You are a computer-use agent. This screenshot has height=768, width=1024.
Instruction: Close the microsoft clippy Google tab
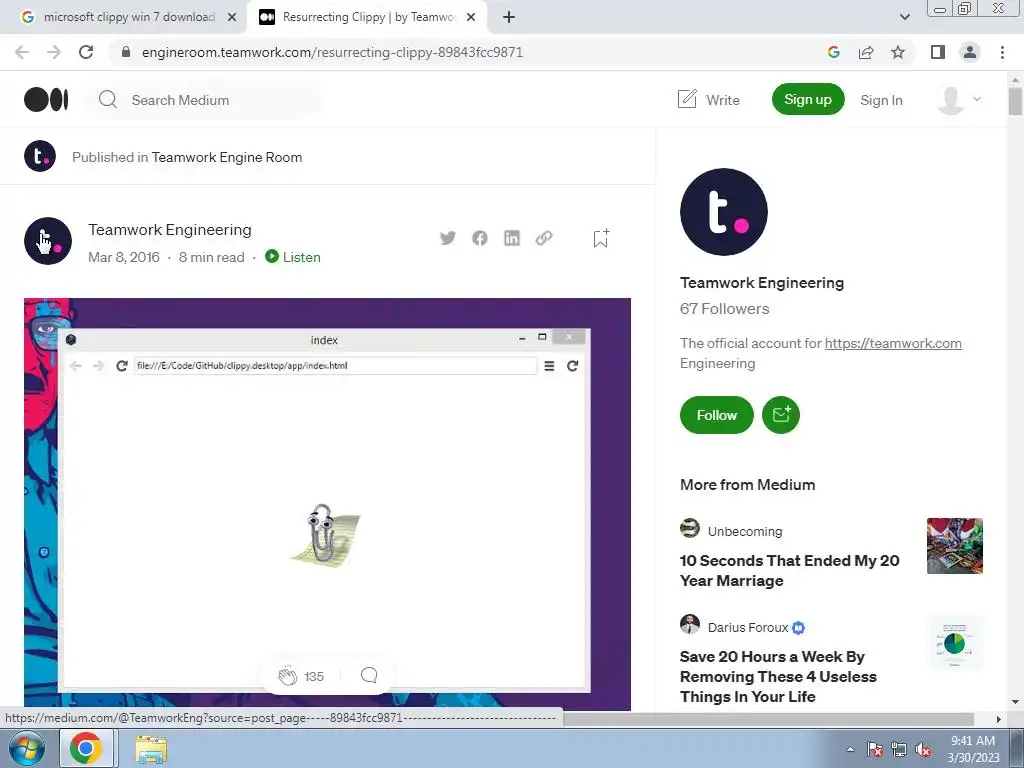point(232,17)
